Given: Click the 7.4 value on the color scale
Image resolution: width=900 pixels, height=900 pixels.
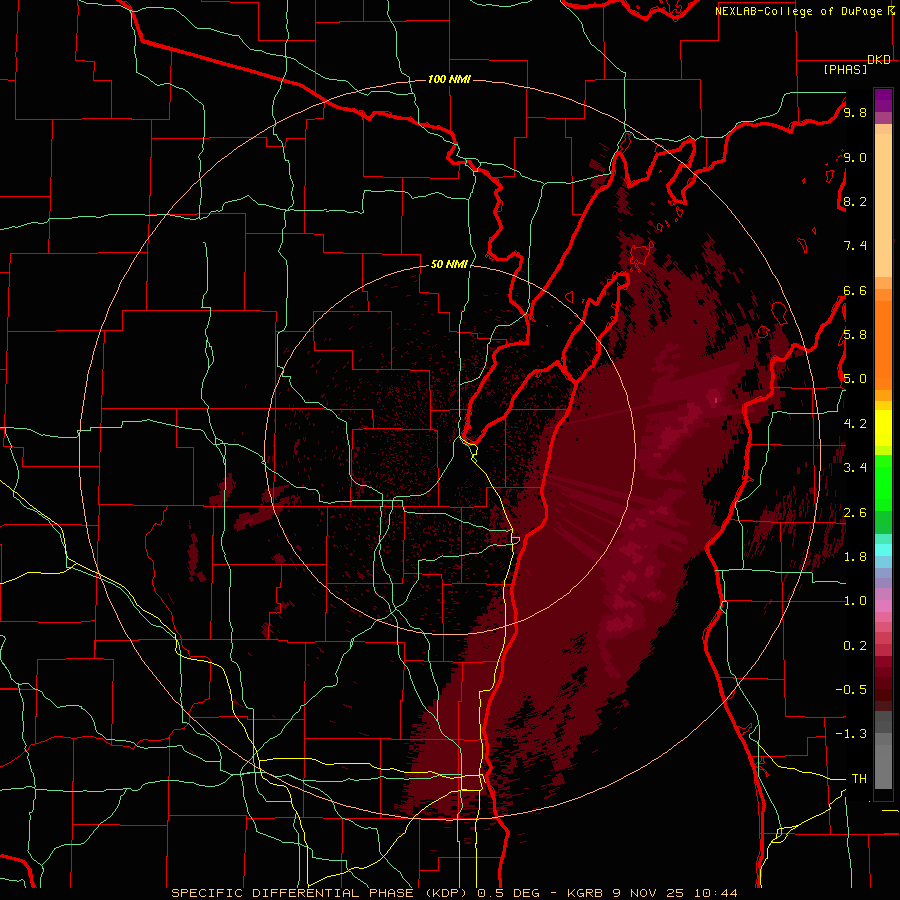Looking at the screenshot, I should (855, 246).
